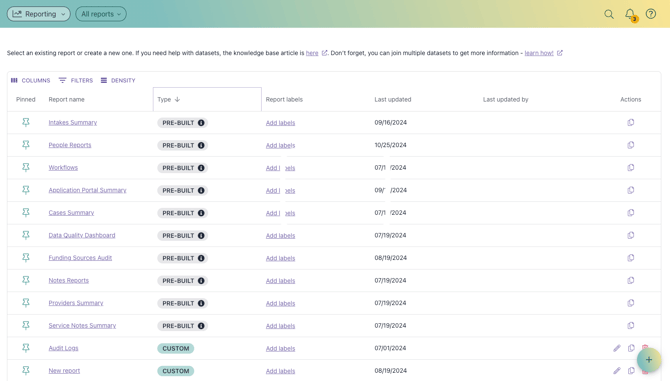Toggle pin for New report
Screen dimensions: 670x381
26,371
